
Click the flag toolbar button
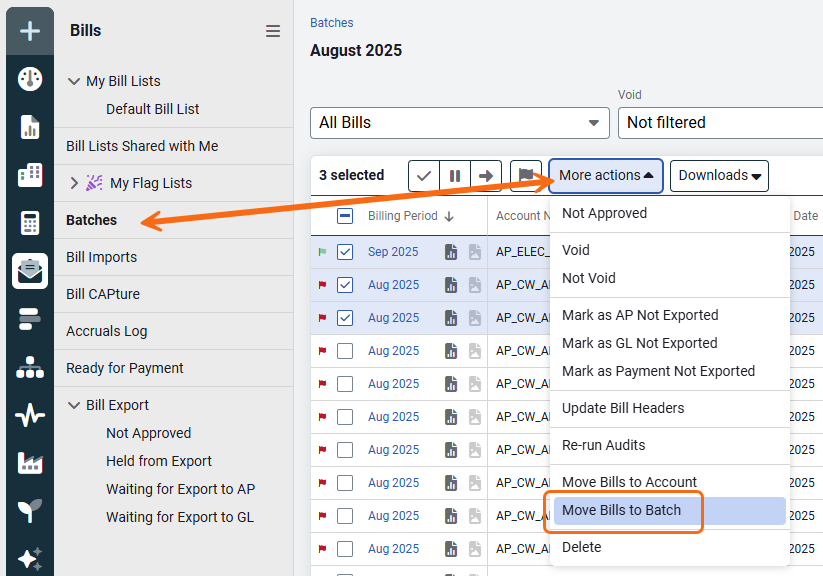(526, 175)
